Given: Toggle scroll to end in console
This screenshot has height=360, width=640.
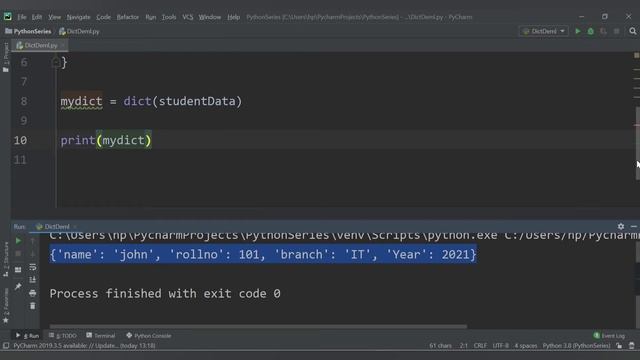Looking at the screenshot, I should pos(33,280).
